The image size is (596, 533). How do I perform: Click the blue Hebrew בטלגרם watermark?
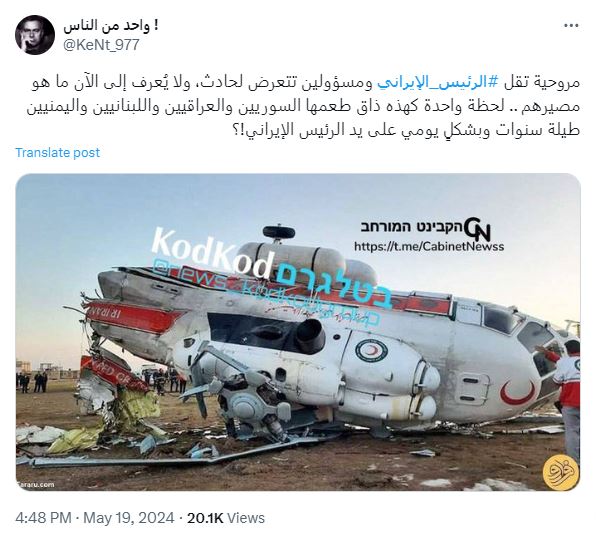pyautogui.click(x=334, y=288)
